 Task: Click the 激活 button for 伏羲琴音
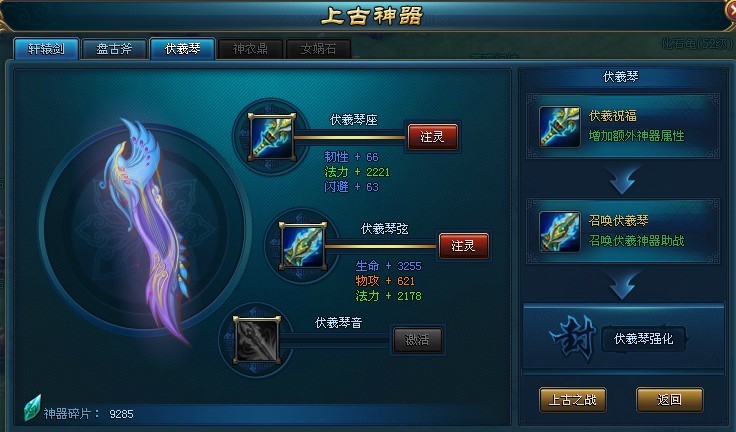pyautogui.click(x=417, y=339)
